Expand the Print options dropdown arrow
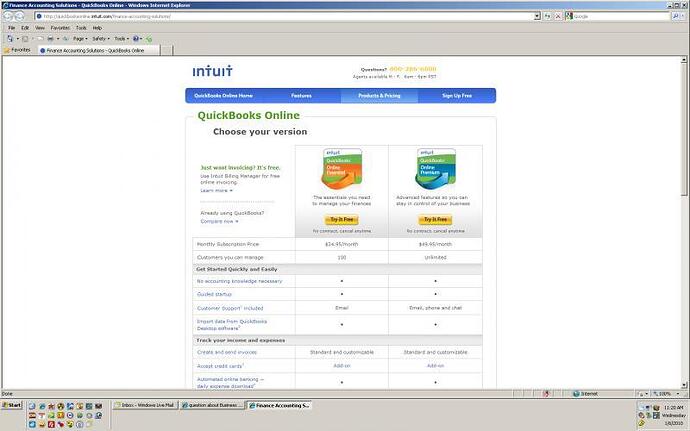This screenshot has width=690, height=431. [x=58, y=39]
